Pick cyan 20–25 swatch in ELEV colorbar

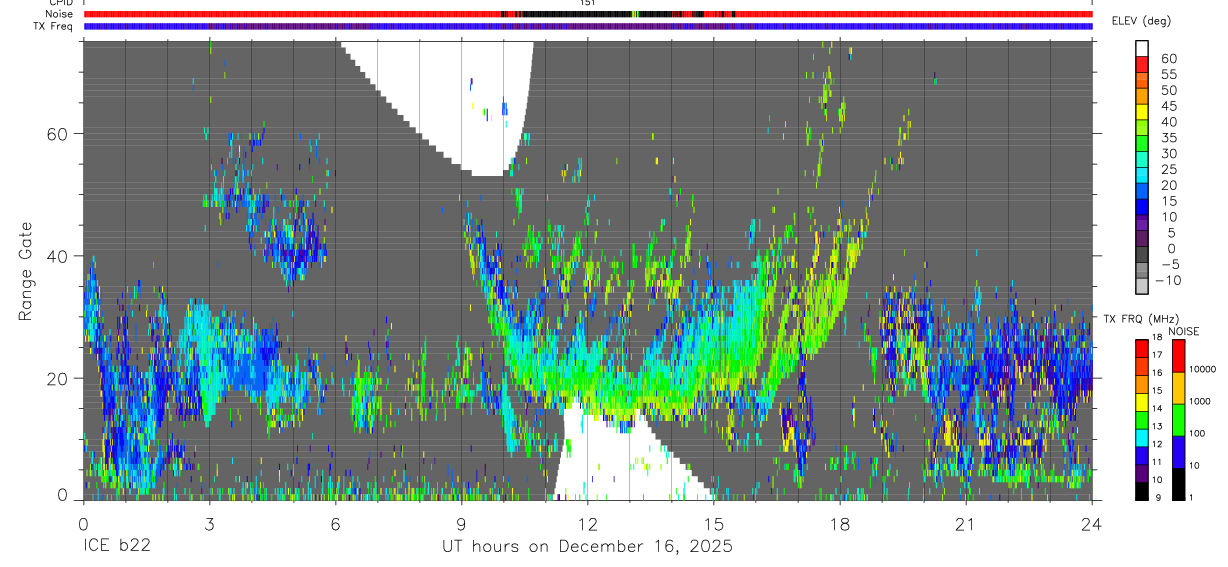[x=1142, y=176]
